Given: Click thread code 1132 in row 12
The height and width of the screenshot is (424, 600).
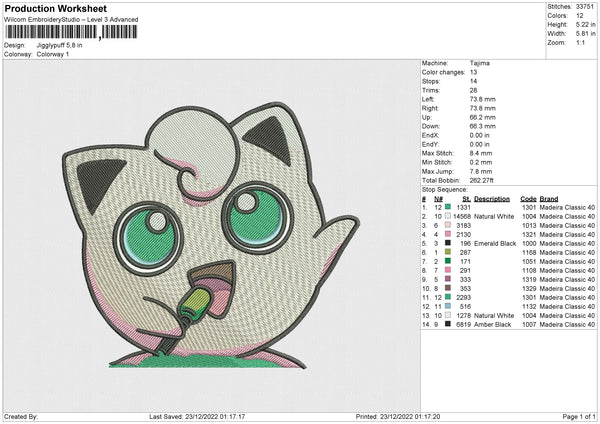Looking at the screenshot, I should pyautogui.click(x=529, y=306).
